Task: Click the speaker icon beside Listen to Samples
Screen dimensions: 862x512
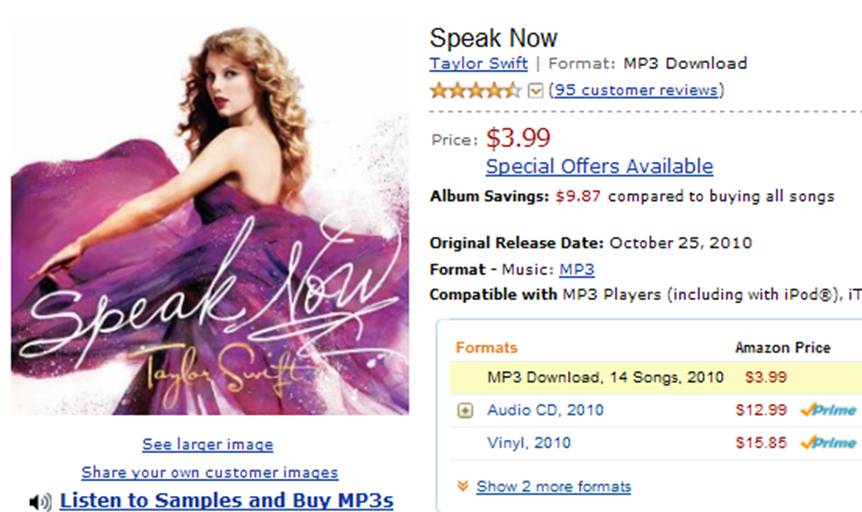Action: pos(40,502)
